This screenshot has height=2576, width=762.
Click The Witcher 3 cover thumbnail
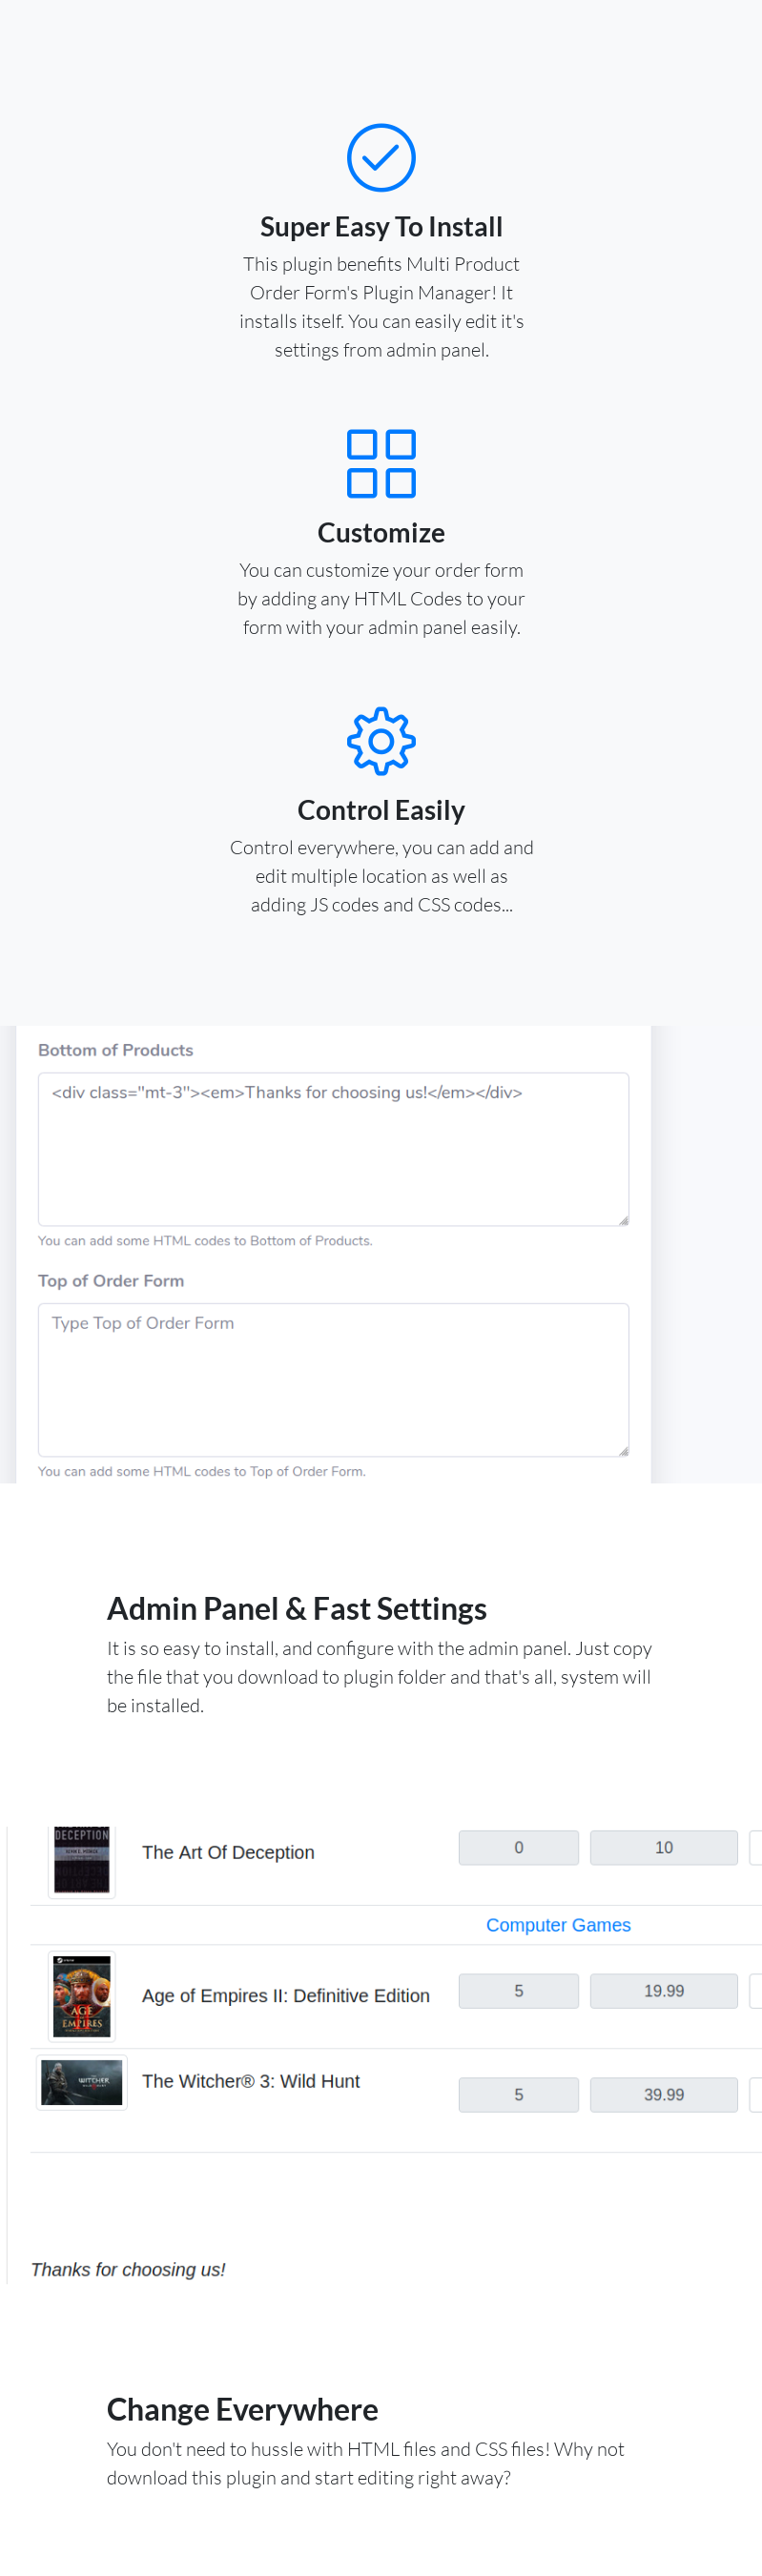[x=82, y=2082]
